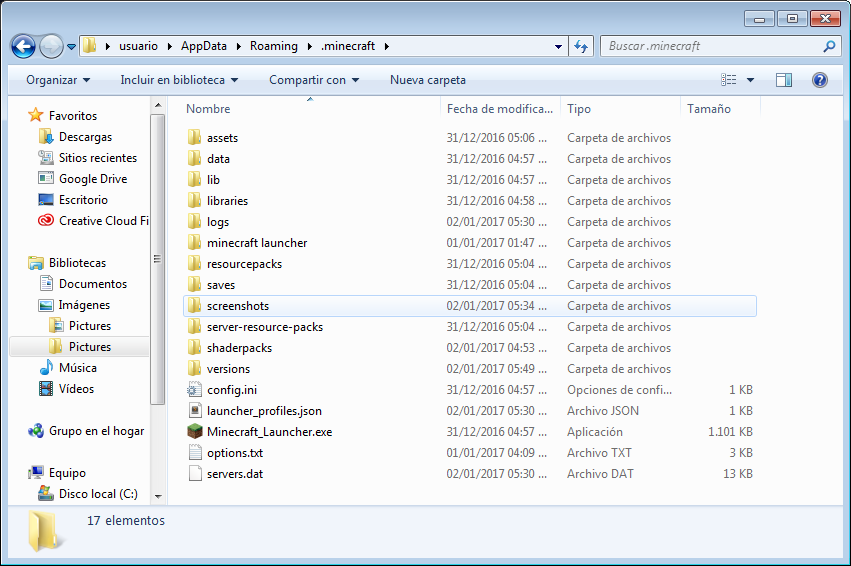
Task: Click the refresh button beside address bar
Action: coord(582,46)
